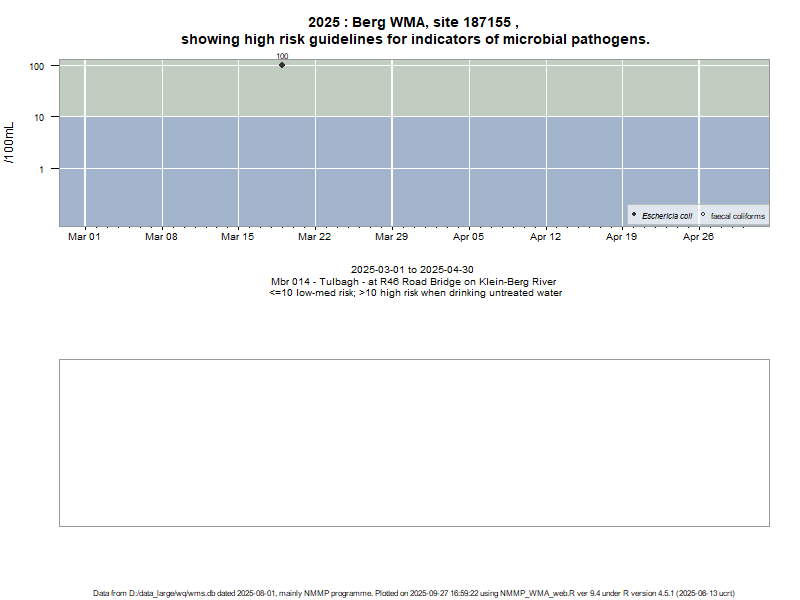
Task: Click the y-axis tick label '10'
Action: [38, 118]
